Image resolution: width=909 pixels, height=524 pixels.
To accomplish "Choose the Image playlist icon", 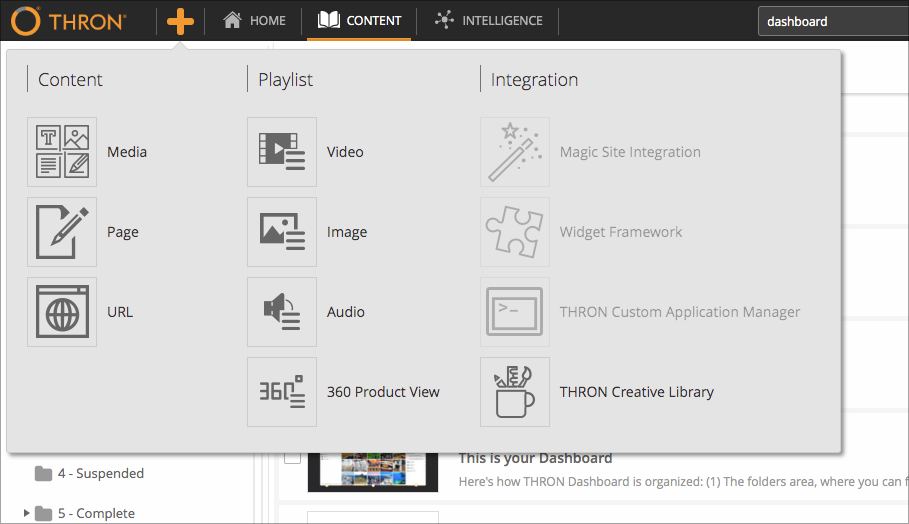I will pos(282,232).
